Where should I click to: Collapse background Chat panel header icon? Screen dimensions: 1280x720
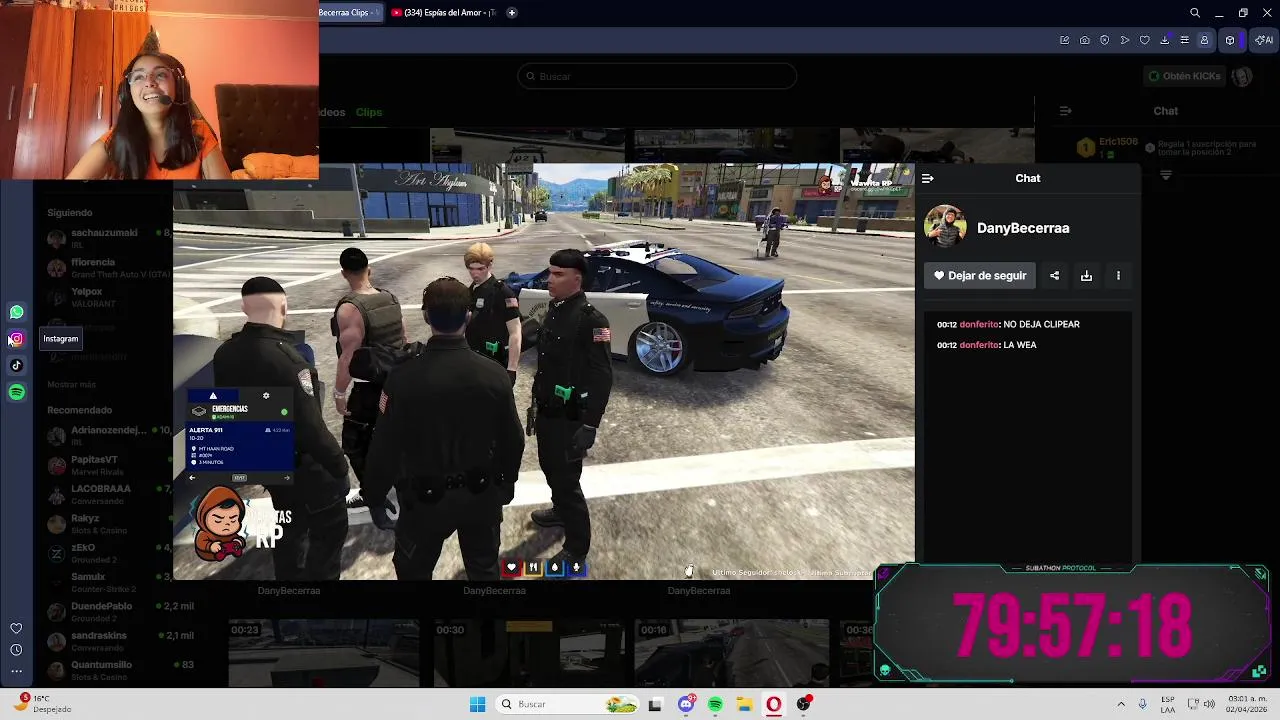pyautogui.click(x=1065, y=111)
